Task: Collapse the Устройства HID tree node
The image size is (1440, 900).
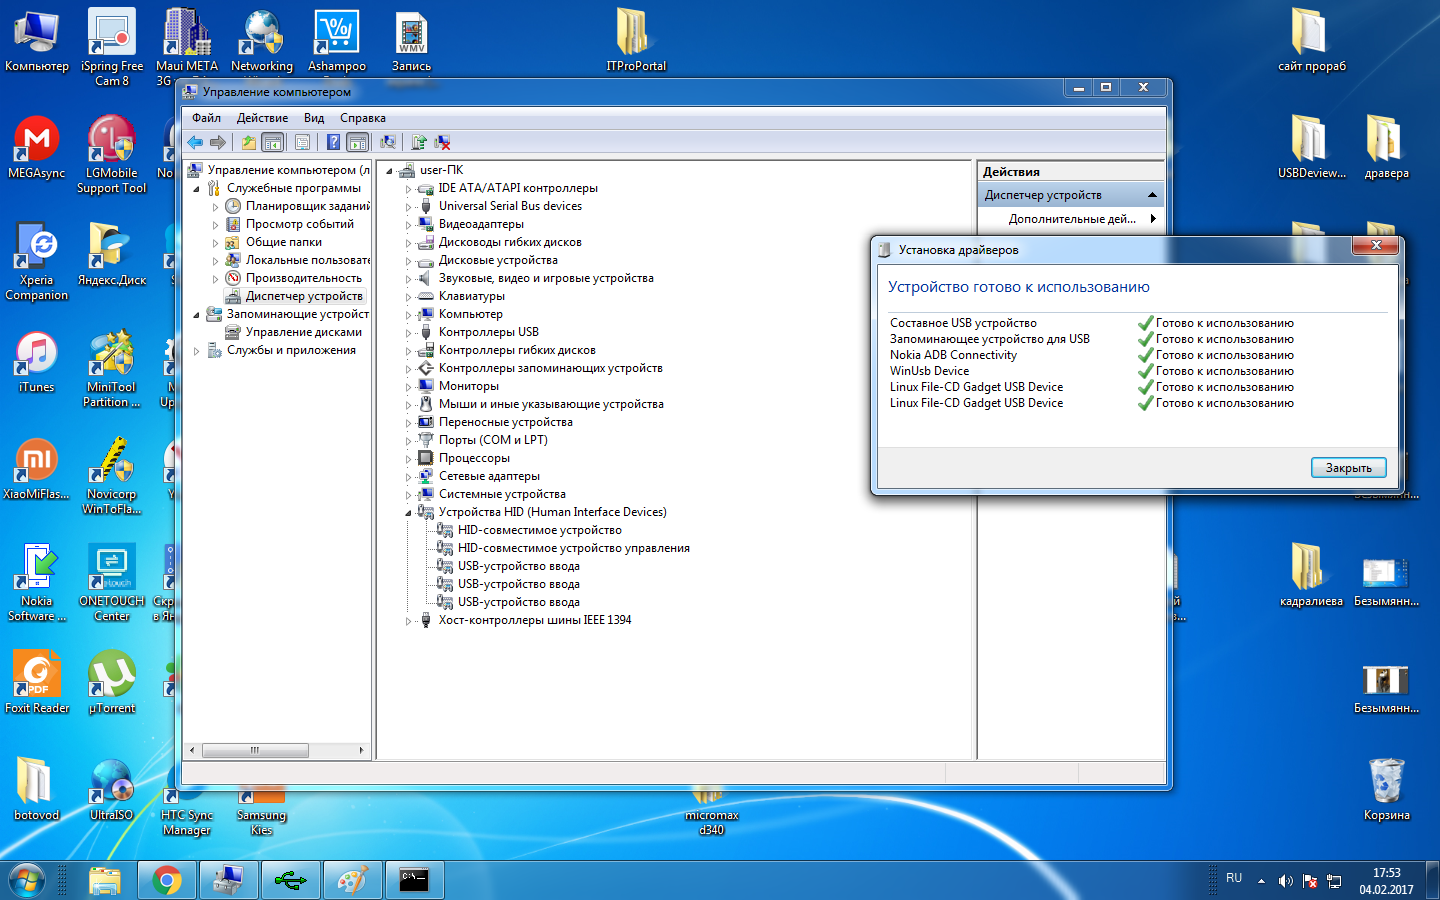Action: pos(408,513)
